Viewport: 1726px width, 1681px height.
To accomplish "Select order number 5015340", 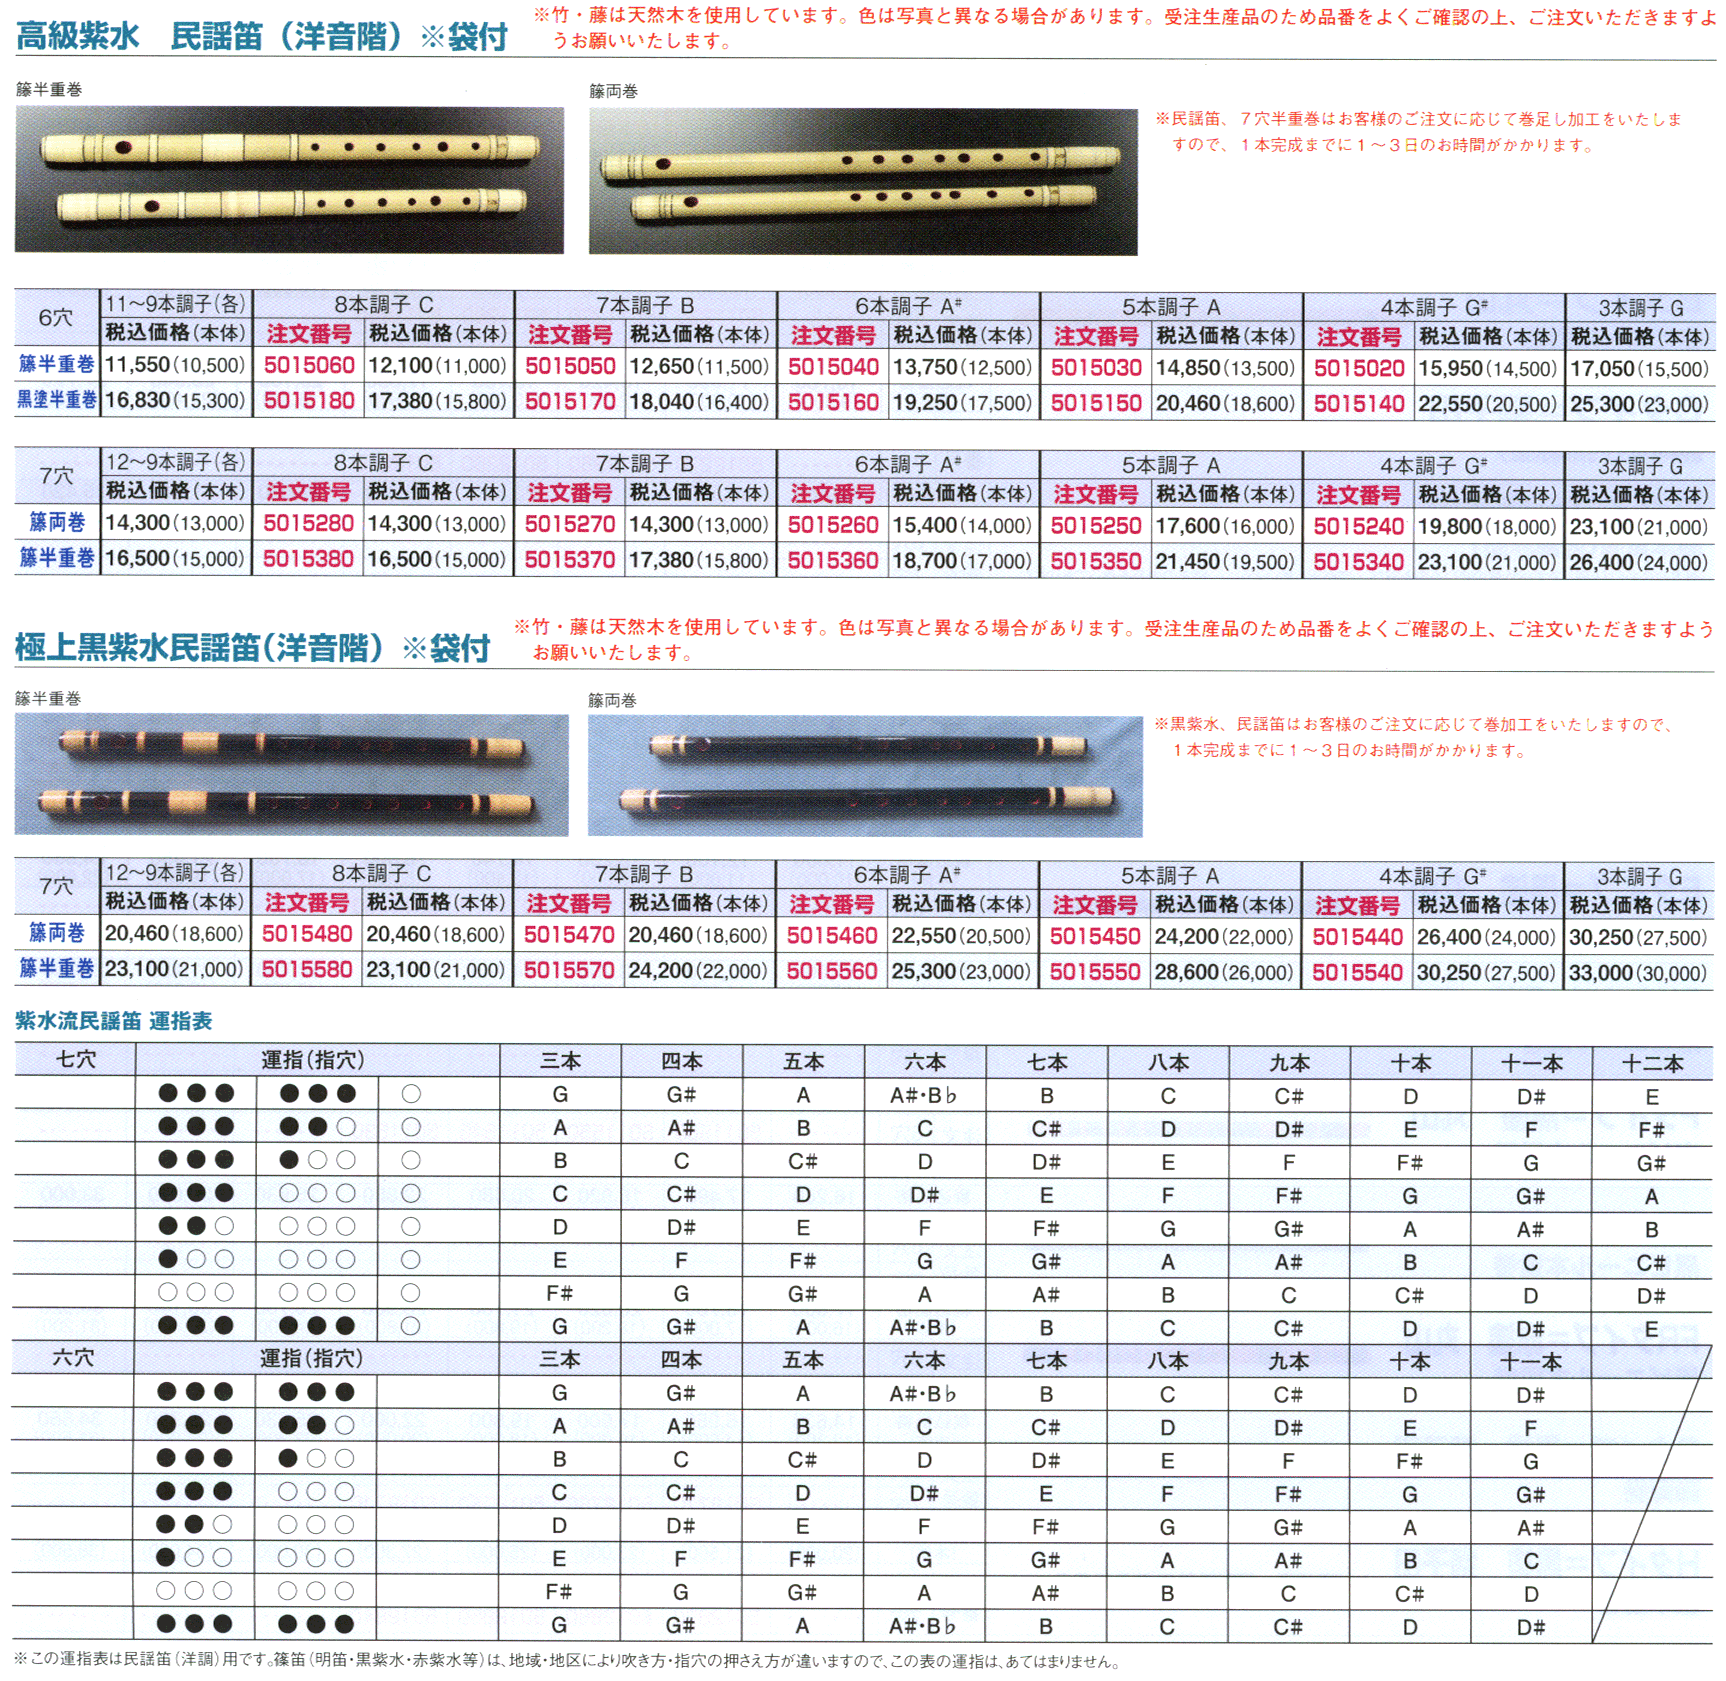I will click(1359, 562).
